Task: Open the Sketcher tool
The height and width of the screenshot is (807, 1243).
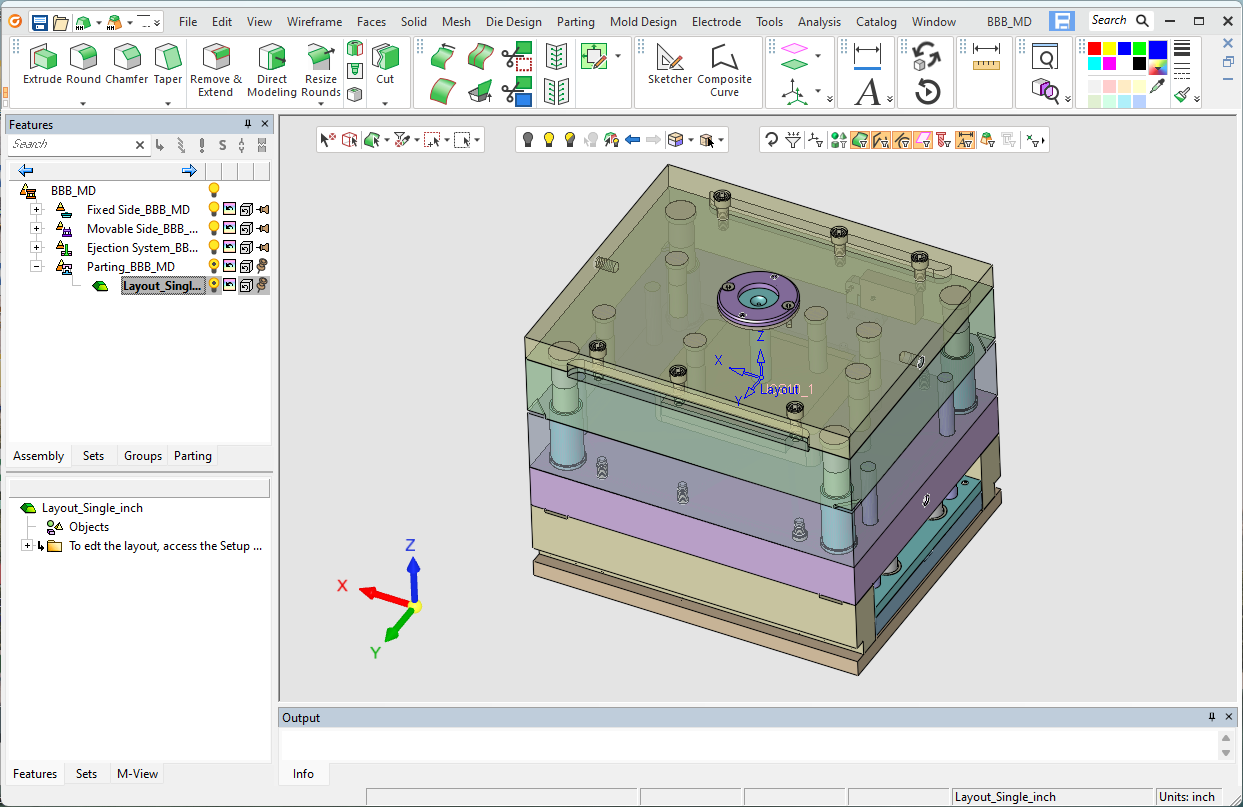Action: coord(670,64)
